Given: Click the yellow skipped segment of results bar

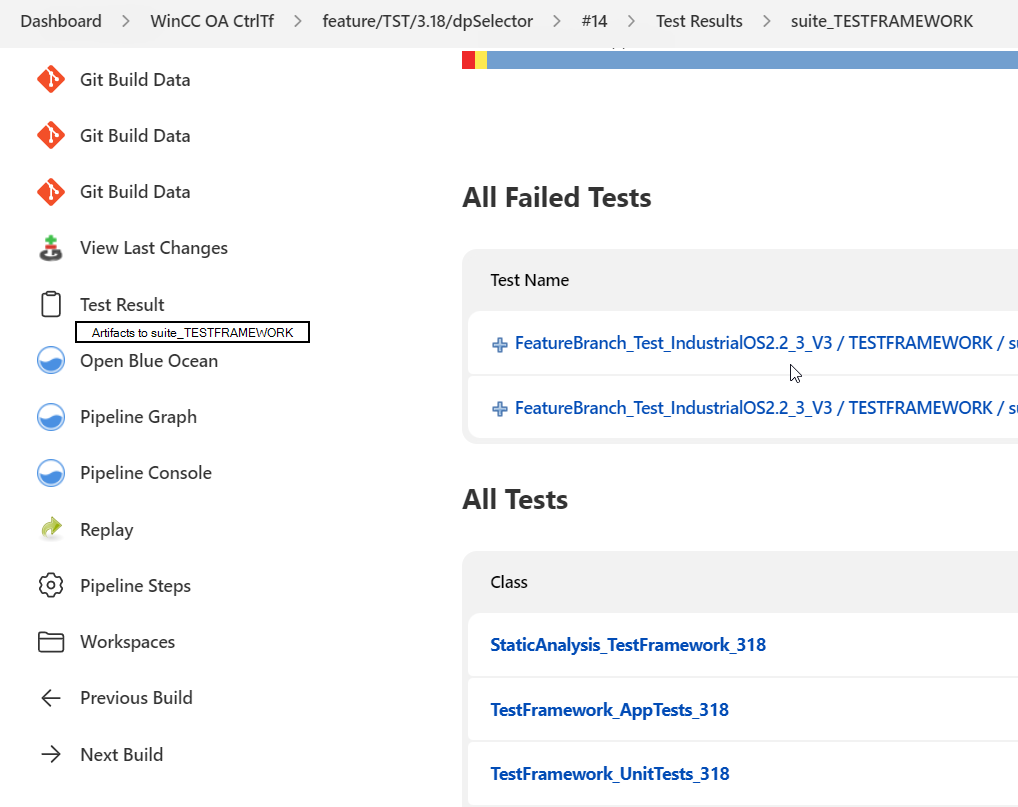Looking at the screenshot, I should [x=481, y=60].
